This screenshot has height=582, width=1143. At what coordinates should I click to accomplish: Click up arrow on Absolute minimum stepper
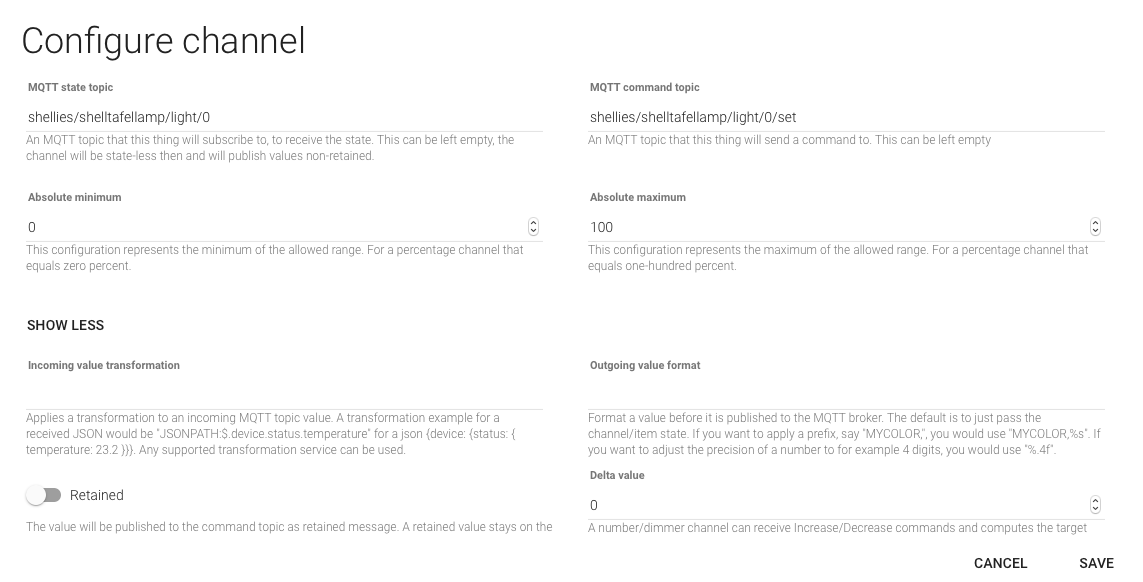(x=533, y=223)
